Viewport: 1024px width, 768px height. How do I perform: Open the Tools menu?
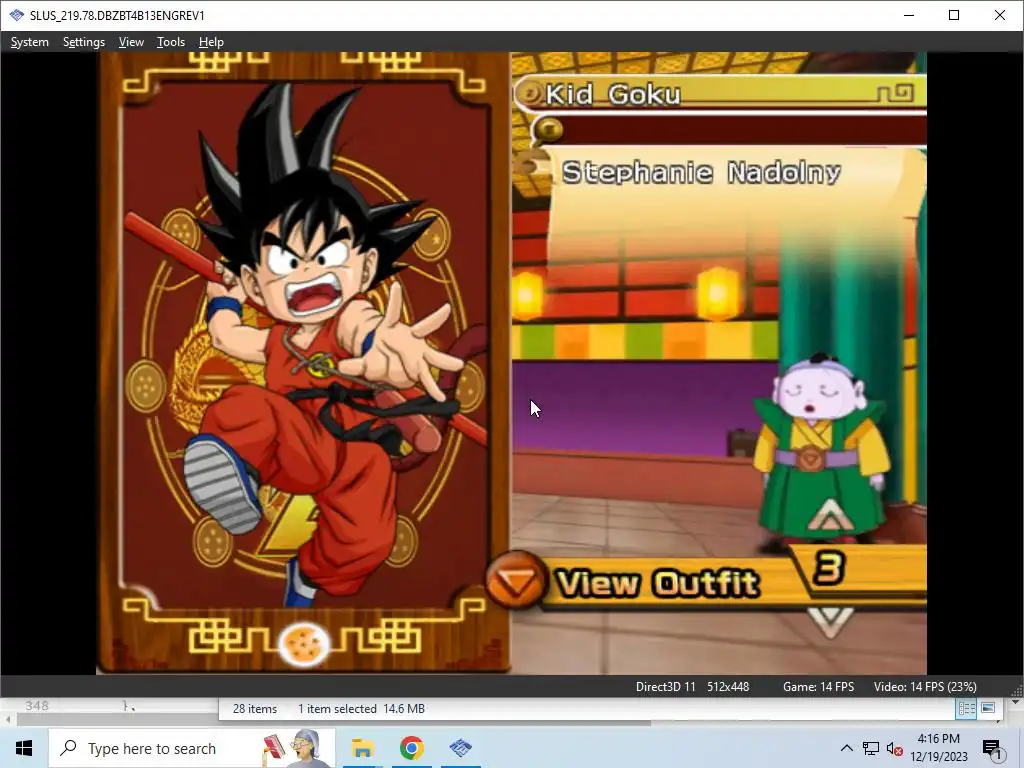point(170,42)
